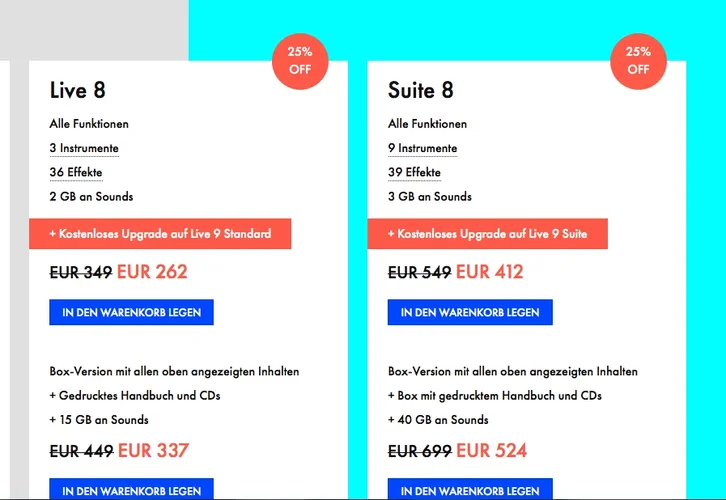Click the Live 8 product title
726x500 pixels.
tap(77, 90)
